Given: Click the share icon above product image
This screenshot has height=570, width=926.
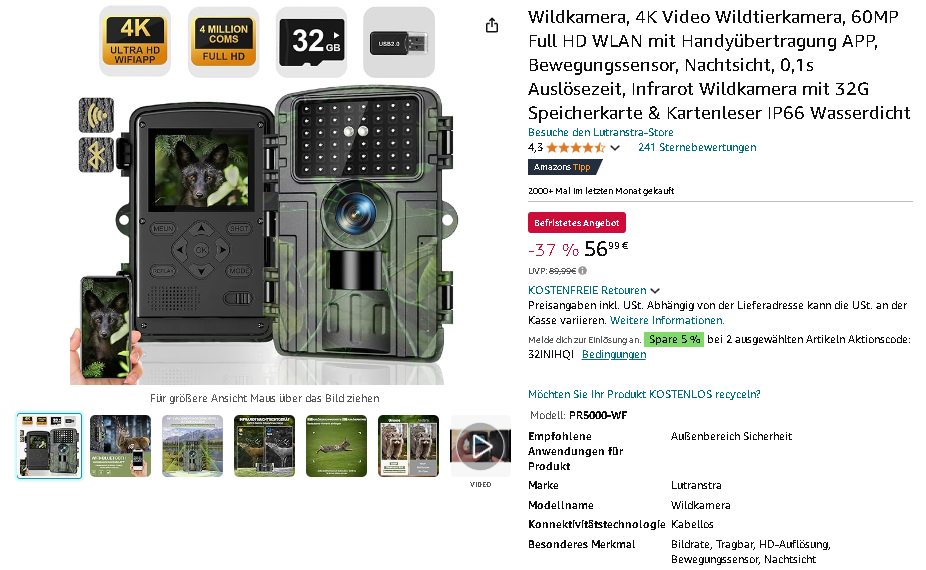Looking at the screenshot, I should tap(492, 25).
